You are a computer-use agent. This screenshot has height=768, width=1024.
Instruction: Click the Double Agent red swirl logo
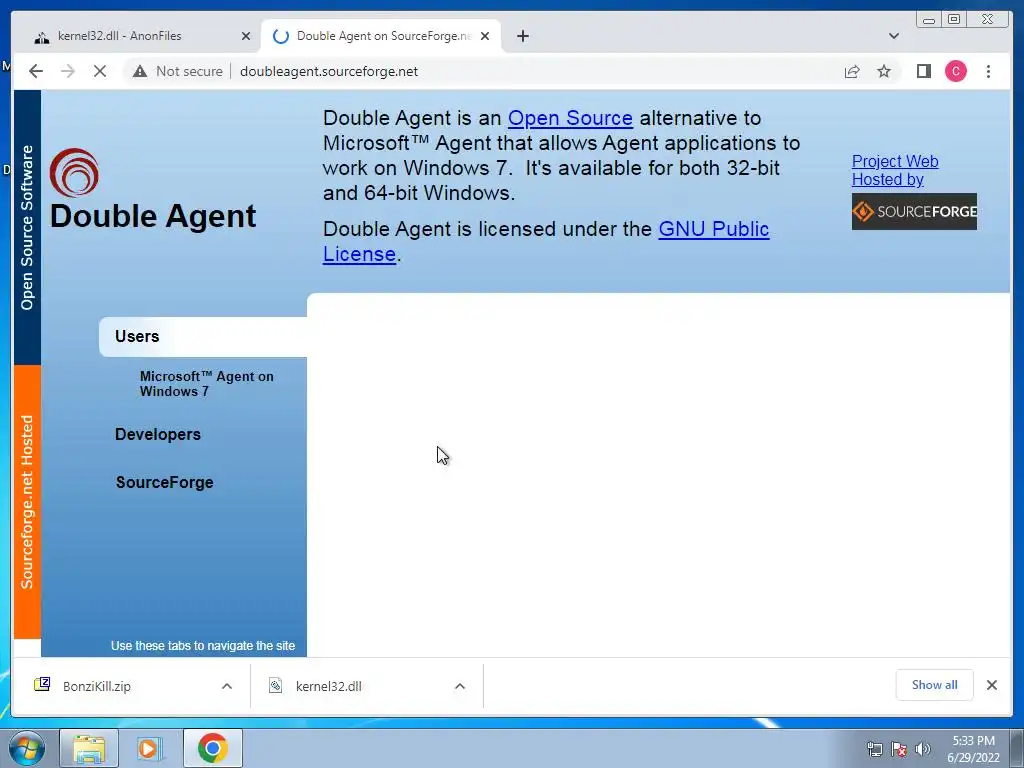(74, 172)
